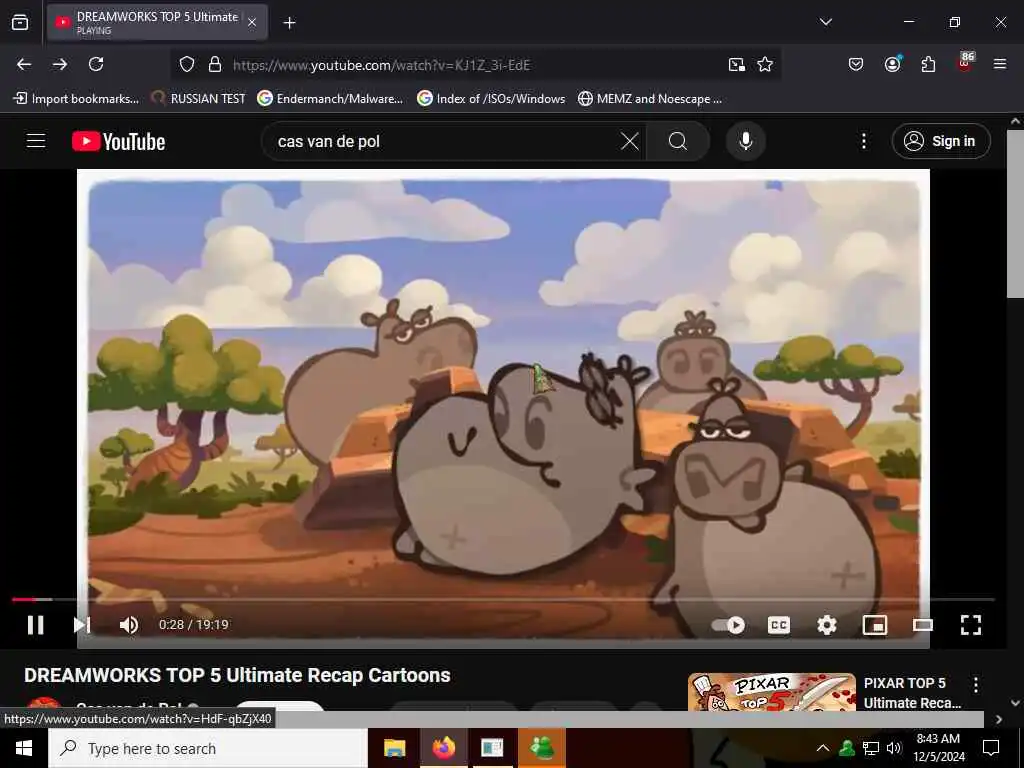This screenshot has width=1024, height=768.
Task: Open clock showing 8:43 AM
Action: pyautogui.click(x=938, y=748)
